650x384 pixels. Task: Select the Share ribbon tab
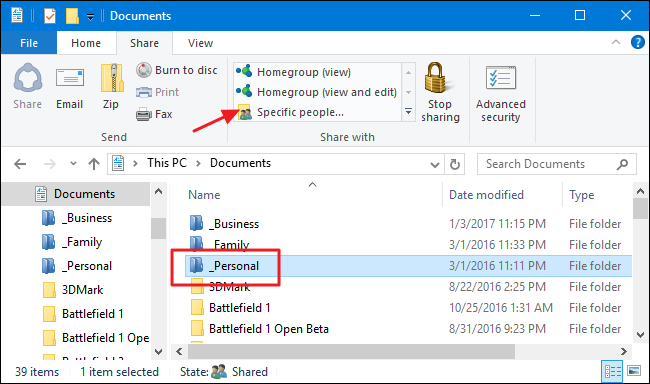click(x=144, y=43)
